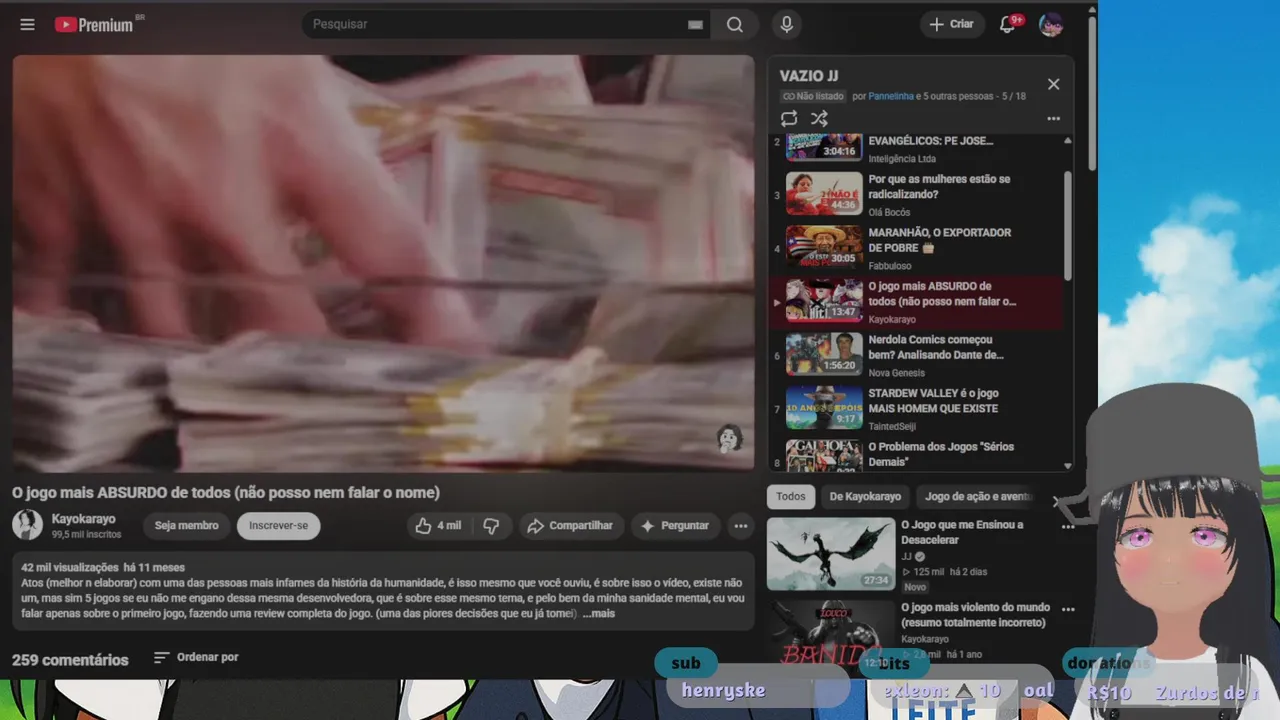Open options for 'Desacelerar' recommended video
Viewport: 1280px width, 720px height.
(x=1068, y=526)
